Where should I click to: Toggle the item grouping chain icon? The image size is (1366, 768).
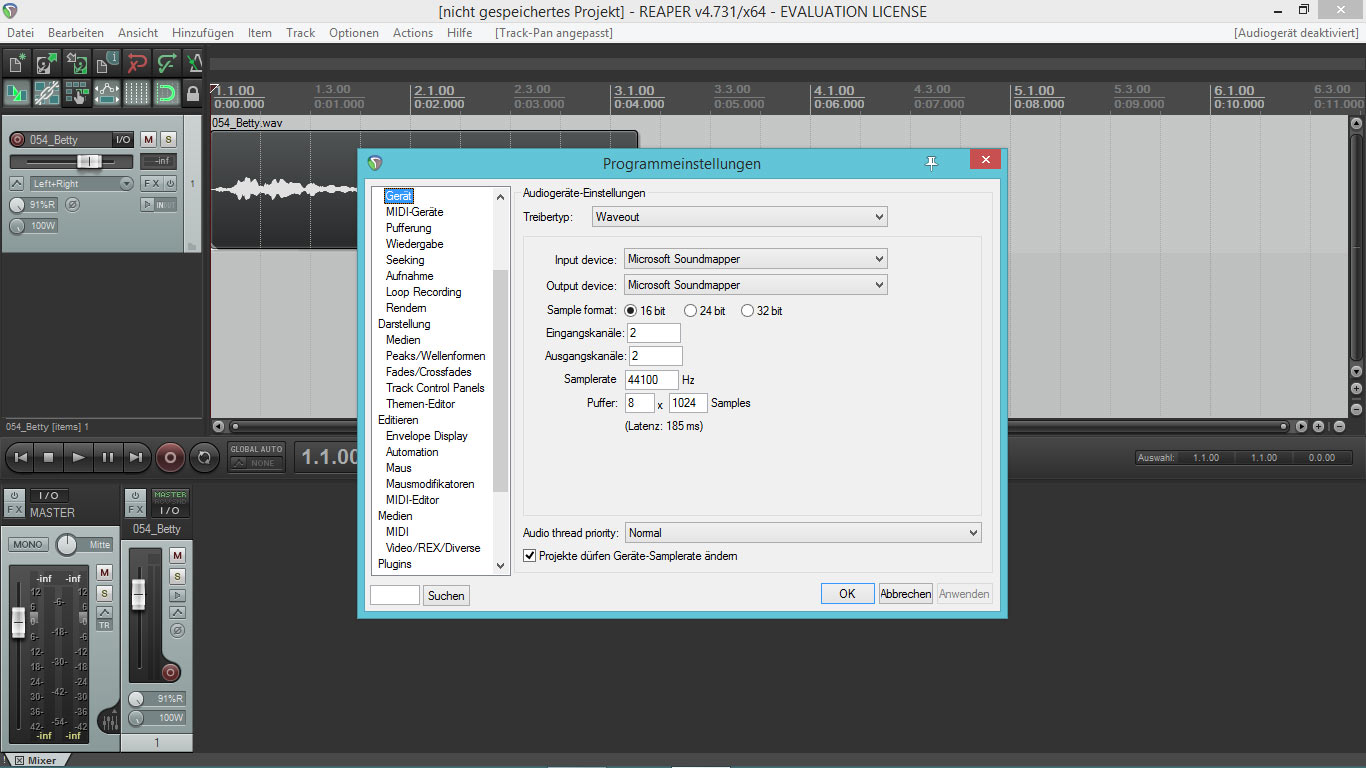pos(46,94)
